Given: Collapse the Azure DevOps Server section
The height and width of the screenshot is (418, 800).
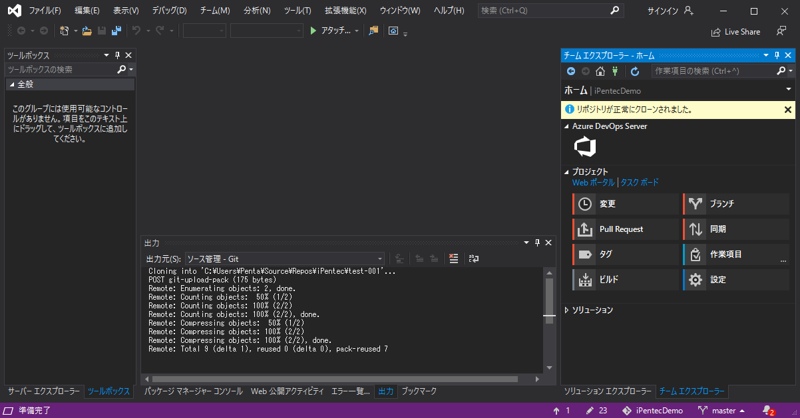Looking at the screenshot, I should point(566,127).
